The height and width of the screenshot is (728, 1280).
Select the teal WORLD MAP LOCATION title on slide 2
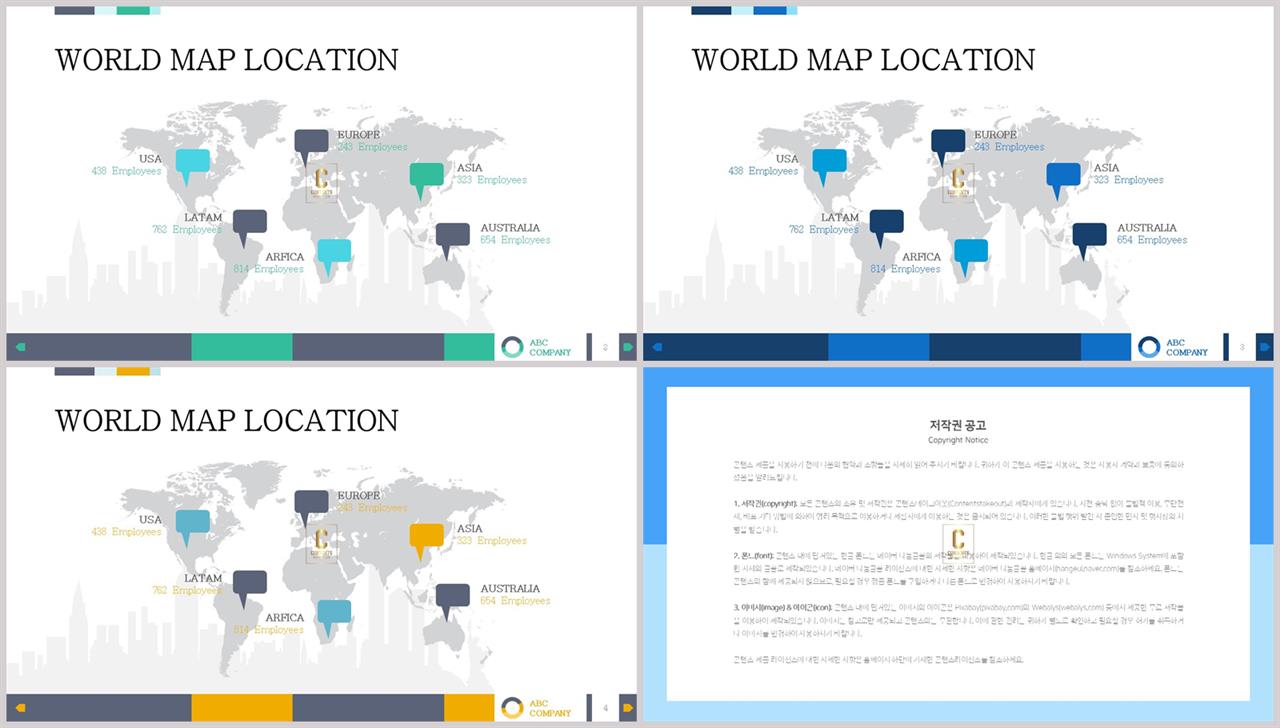[226, 60]
